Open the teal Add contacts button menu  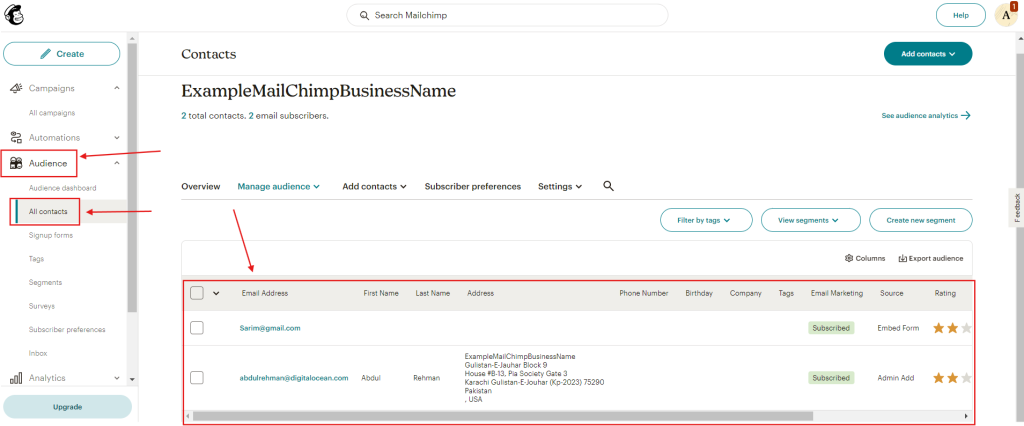(x=928, y=54)
